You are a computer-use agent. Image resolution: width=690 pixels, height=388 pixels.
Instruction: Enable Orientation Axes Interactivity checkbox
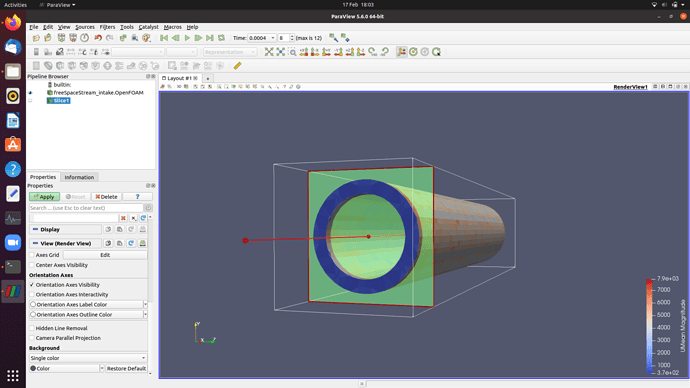pos(32,295)
